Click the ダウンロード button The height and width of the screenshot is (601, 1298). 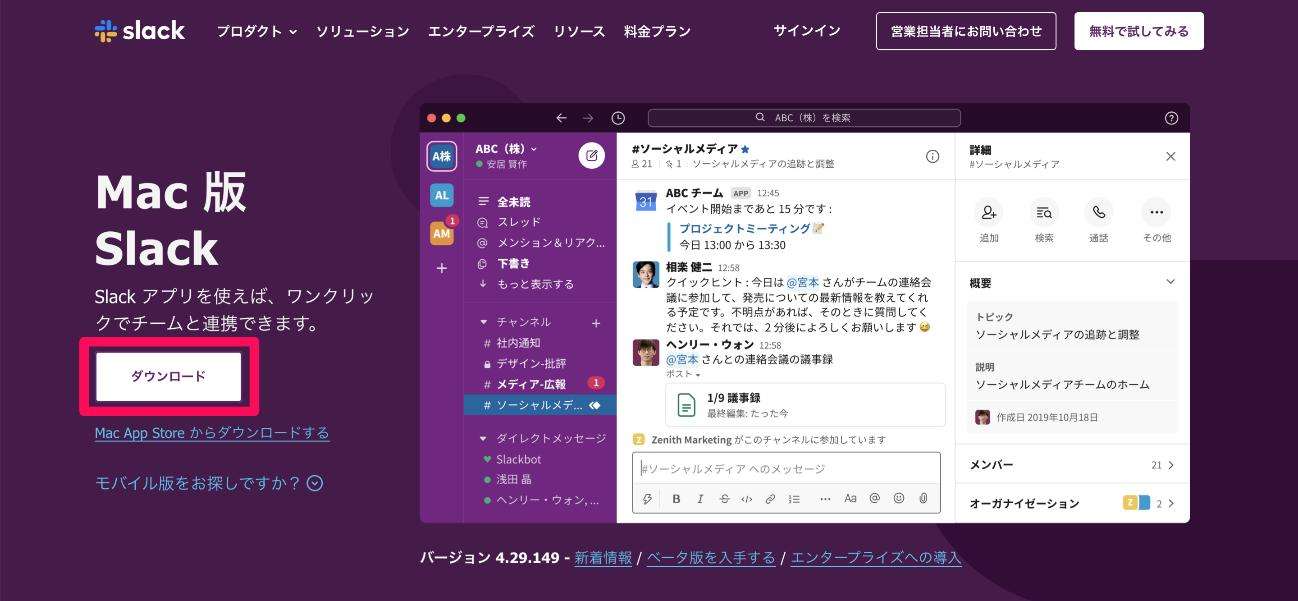[169, 374]
